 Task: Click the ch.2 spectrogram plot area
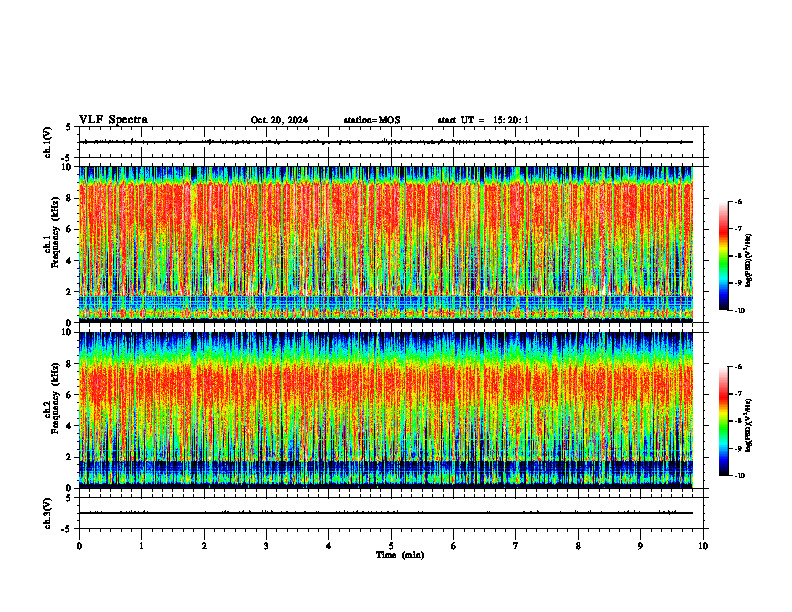[x=386, y=410]
